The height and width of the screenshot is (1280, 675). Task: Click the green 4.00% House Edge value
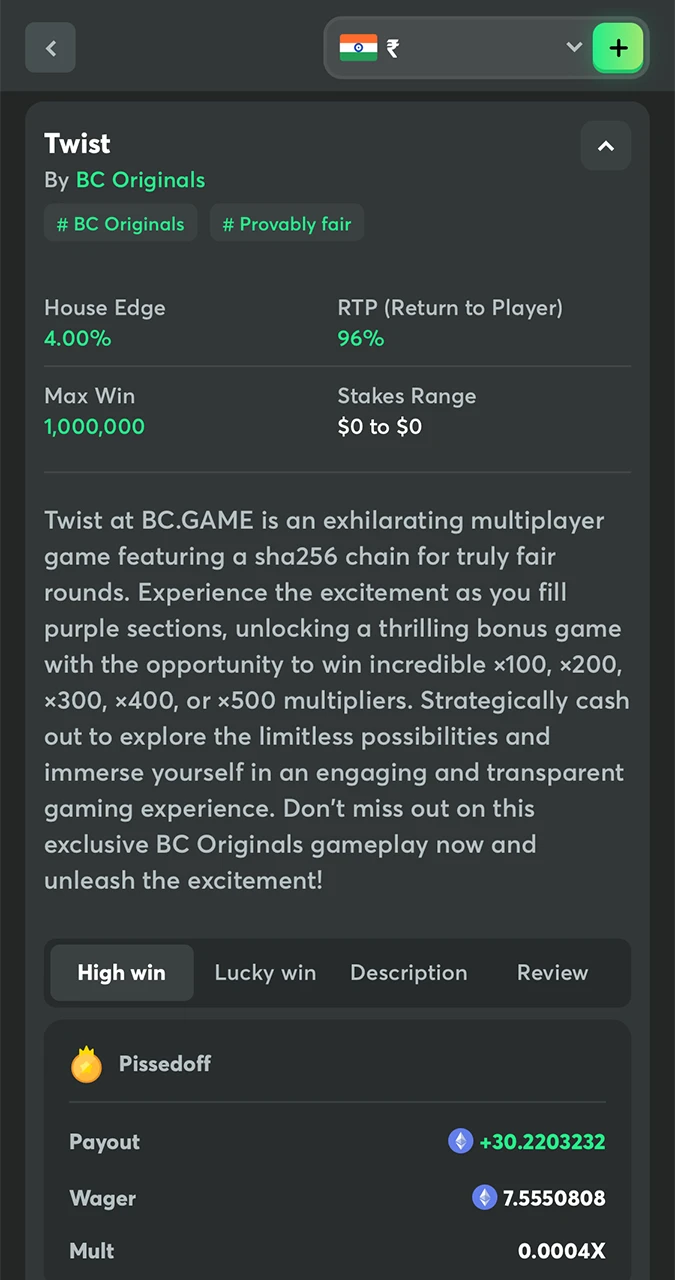click(77, 338)
